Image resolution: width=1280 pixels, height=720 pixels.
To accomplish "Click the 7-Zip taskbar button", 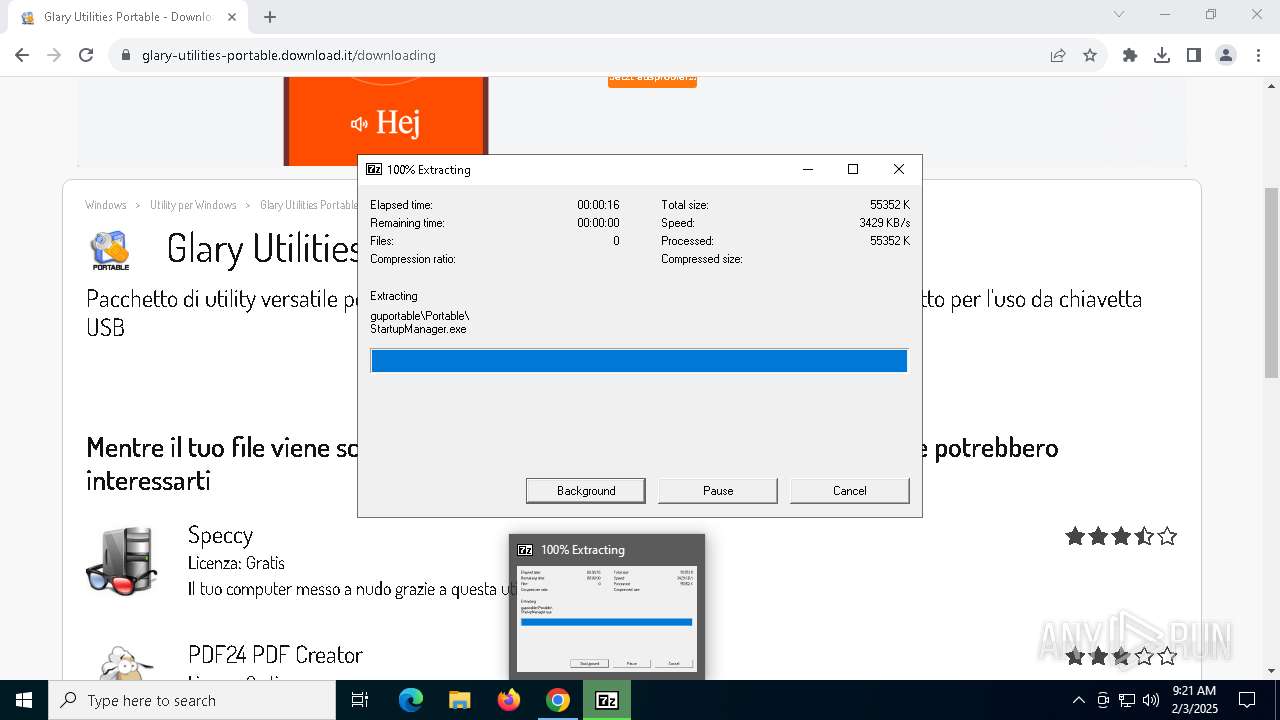I will (607, 700).
